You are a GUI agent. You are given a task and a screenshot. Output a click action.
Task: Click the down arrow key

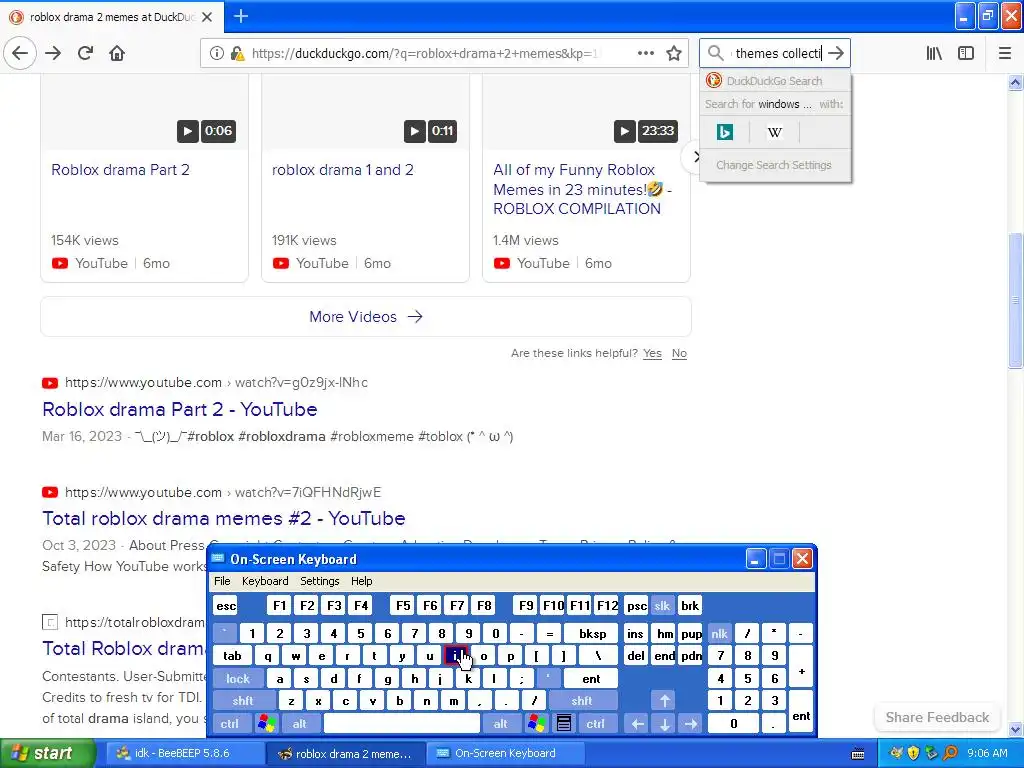pyautogui.click(x=664, y=724)
